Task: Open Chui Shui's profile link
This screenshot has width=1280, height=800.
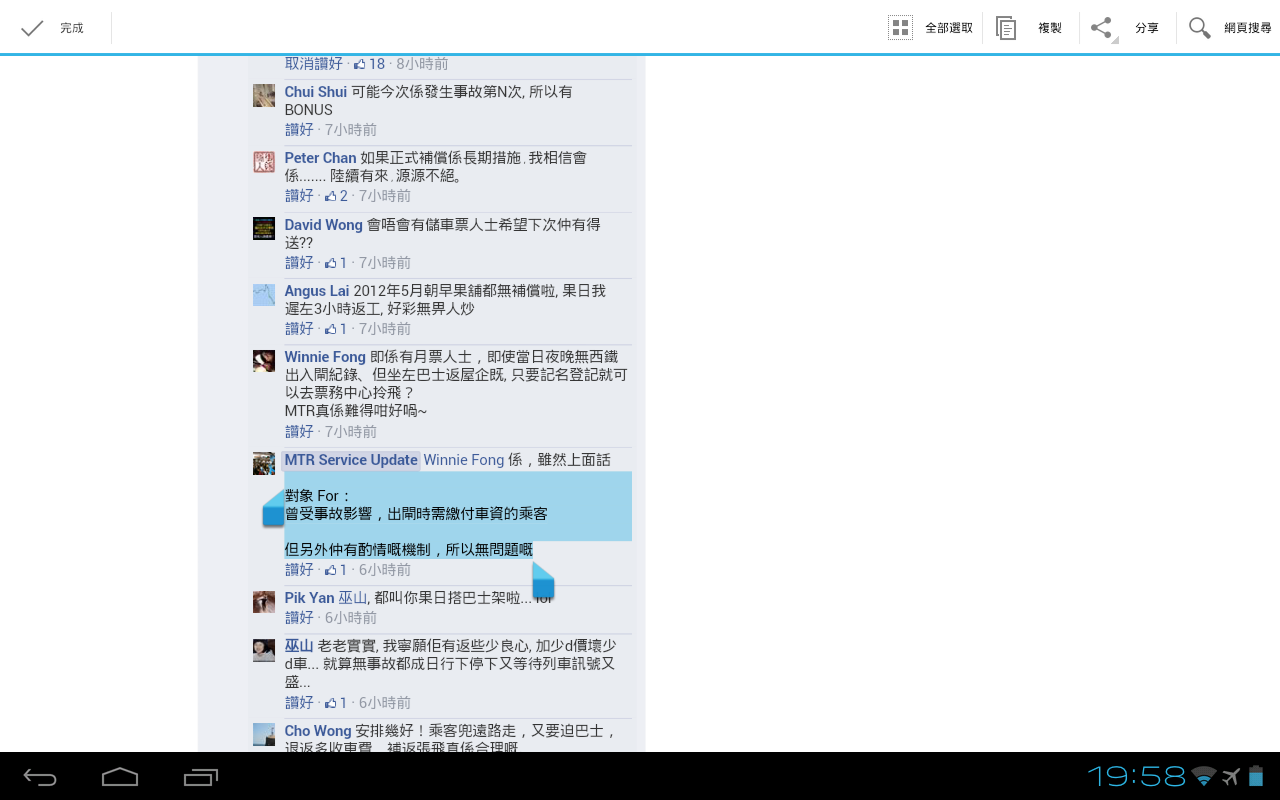Action: [x=315, y=92]
